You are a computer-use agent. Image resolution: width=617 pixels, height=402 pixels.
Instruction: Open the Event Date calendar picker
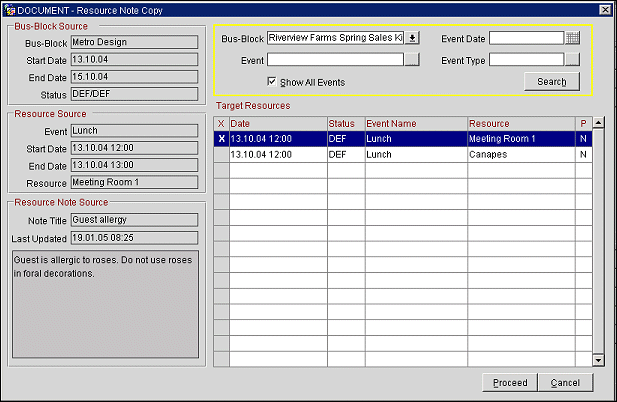[x=572, y=38]
